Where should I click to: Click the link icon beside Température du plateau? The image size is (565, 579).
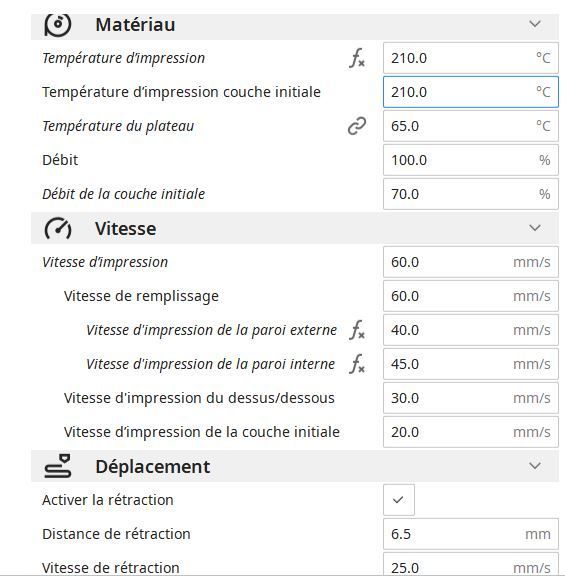pos(357,126)
